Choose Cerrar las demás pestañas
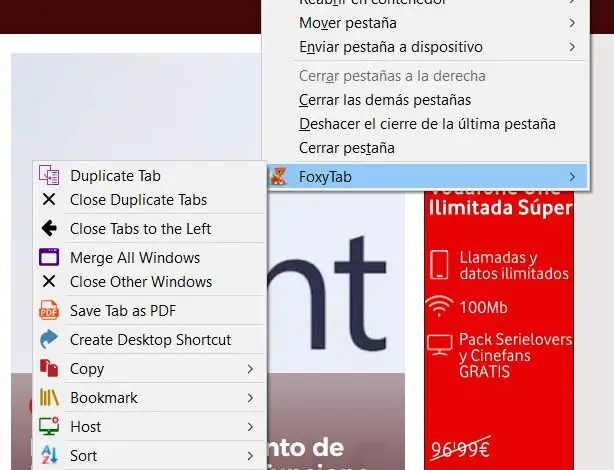Image resolution: width=614 pixels, height=470 pixels. [x=427, y=100]
